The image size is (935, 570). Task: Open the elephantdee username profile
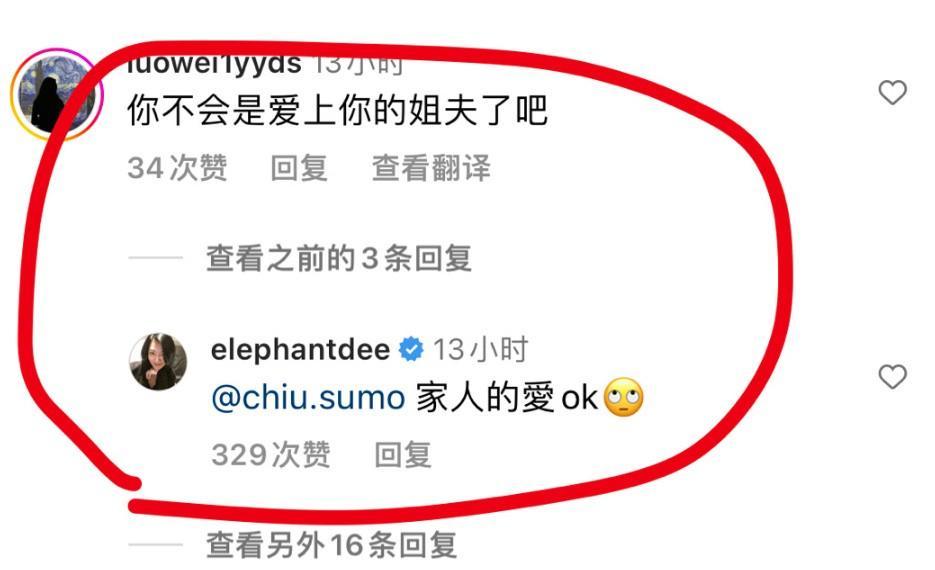coord(300,349)
